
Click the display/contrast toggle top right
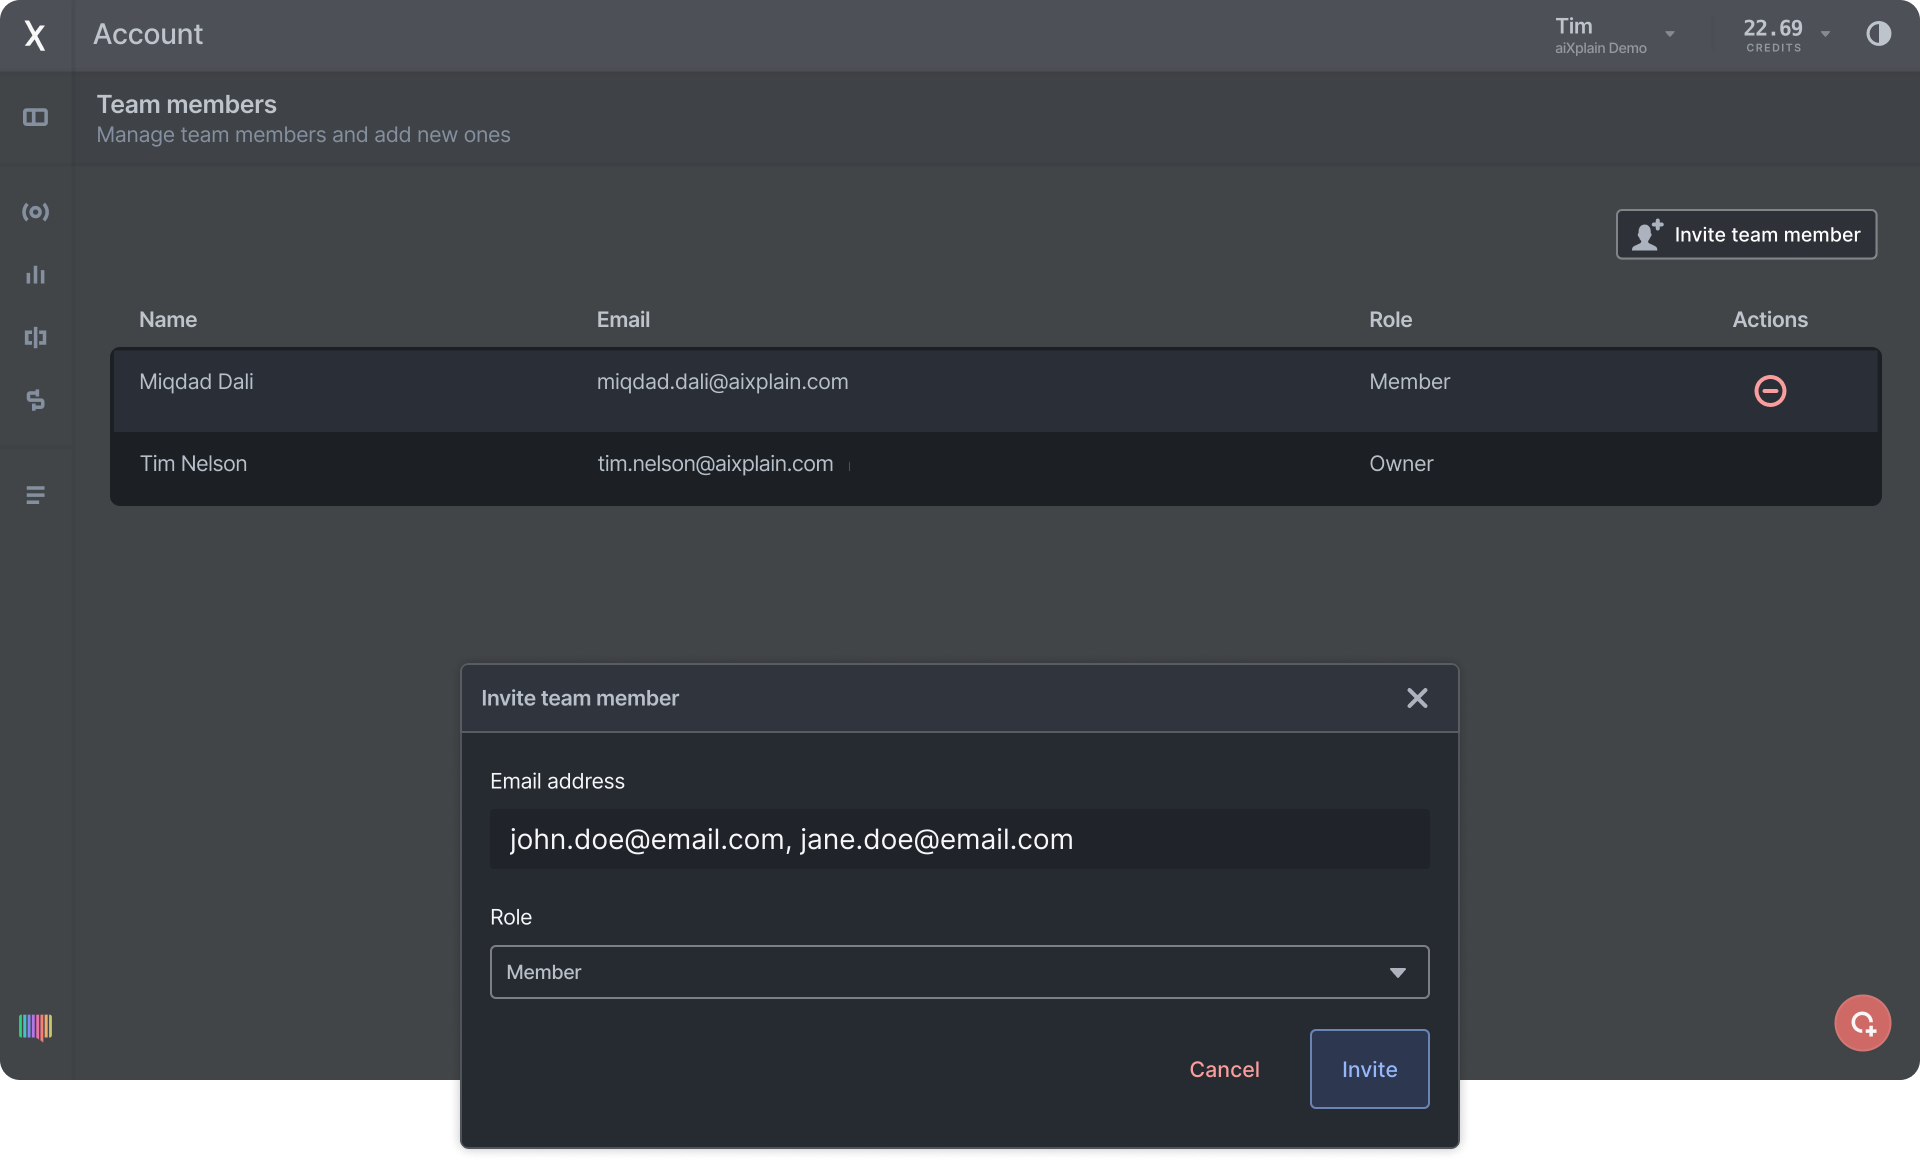point(1879,33)
